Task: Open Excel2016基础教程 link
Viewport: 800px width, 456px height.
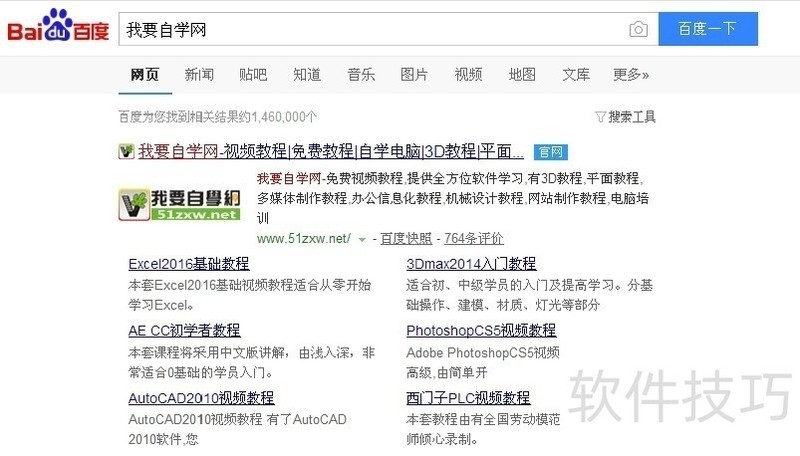Action: click(x=189, y=264)
